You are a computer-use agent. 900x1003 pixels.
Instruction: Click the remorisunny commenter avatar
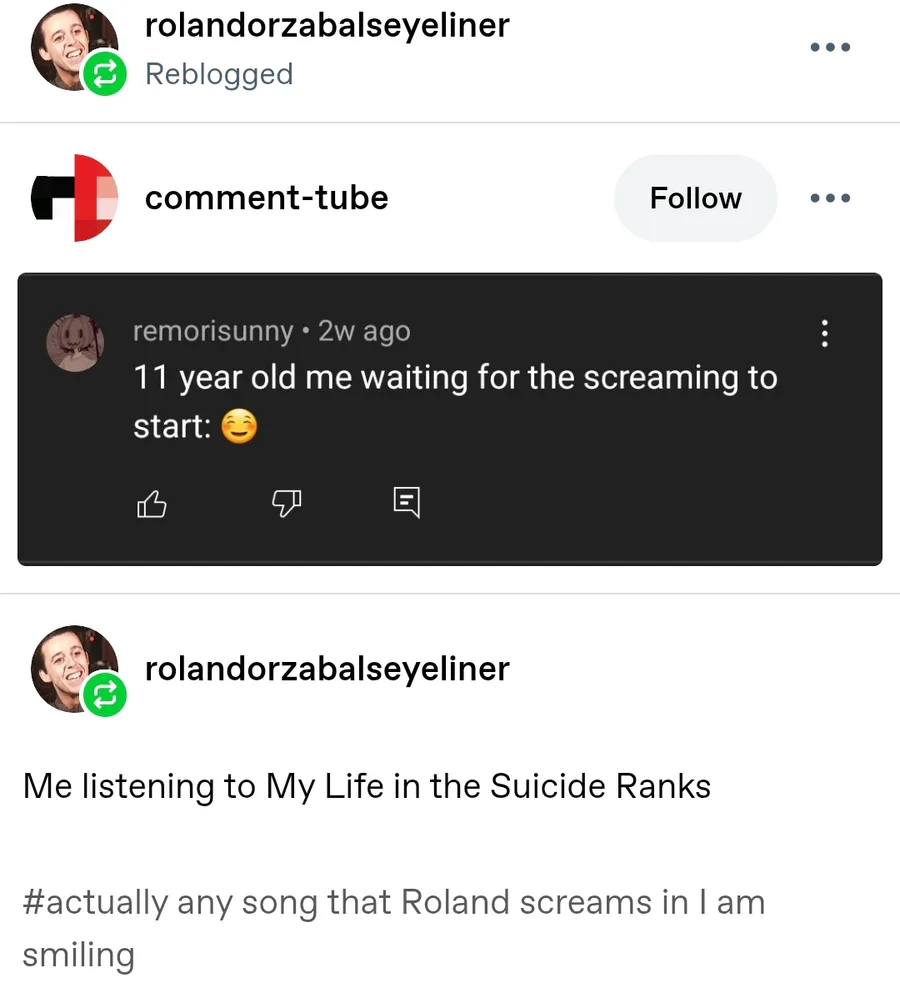[76, 342]
